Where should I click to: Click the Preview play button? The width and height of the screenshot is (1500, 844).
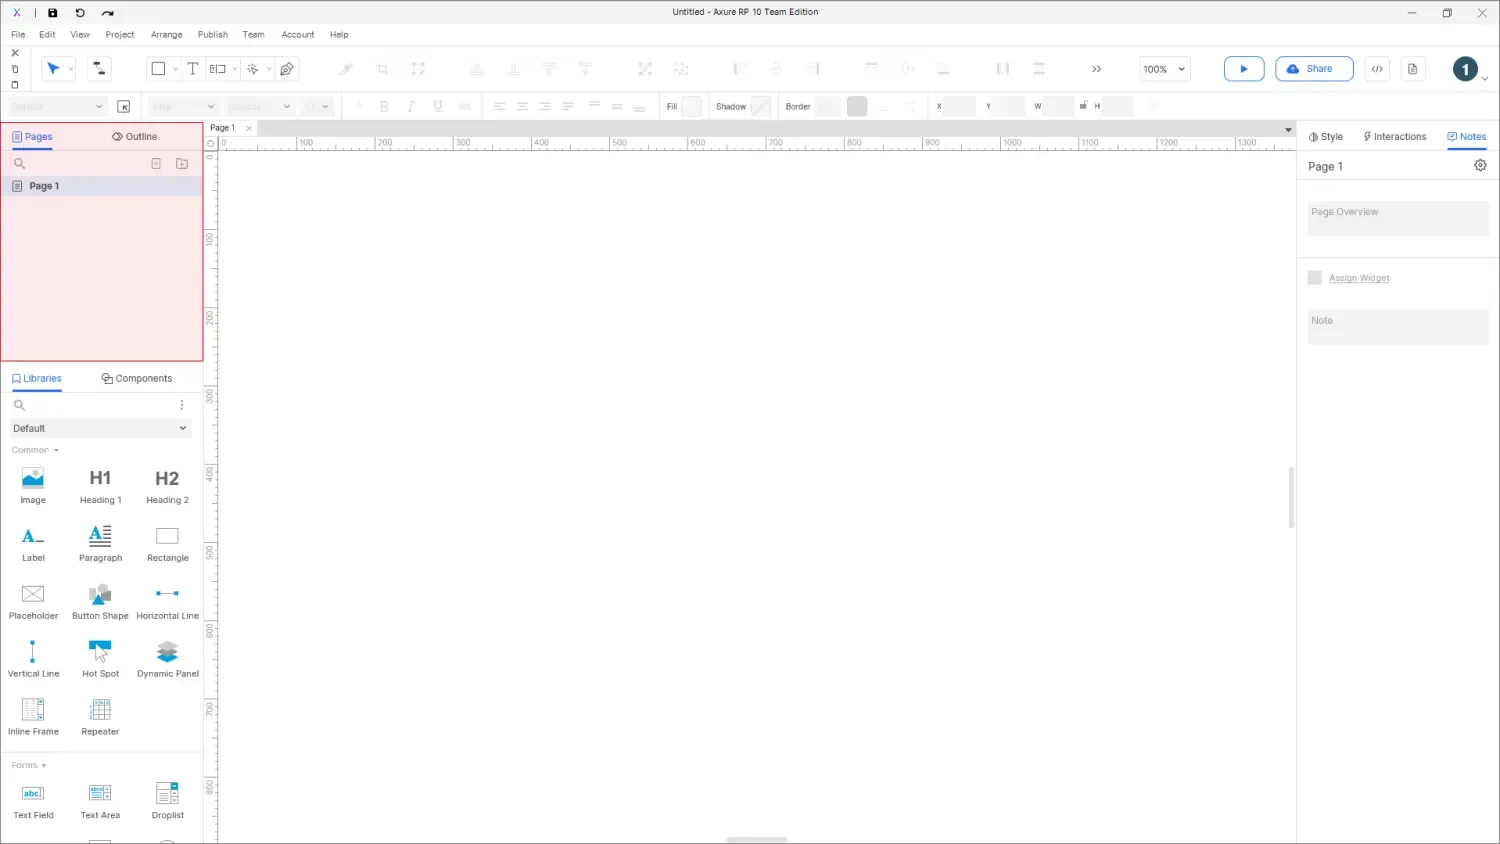(1244, 69)
